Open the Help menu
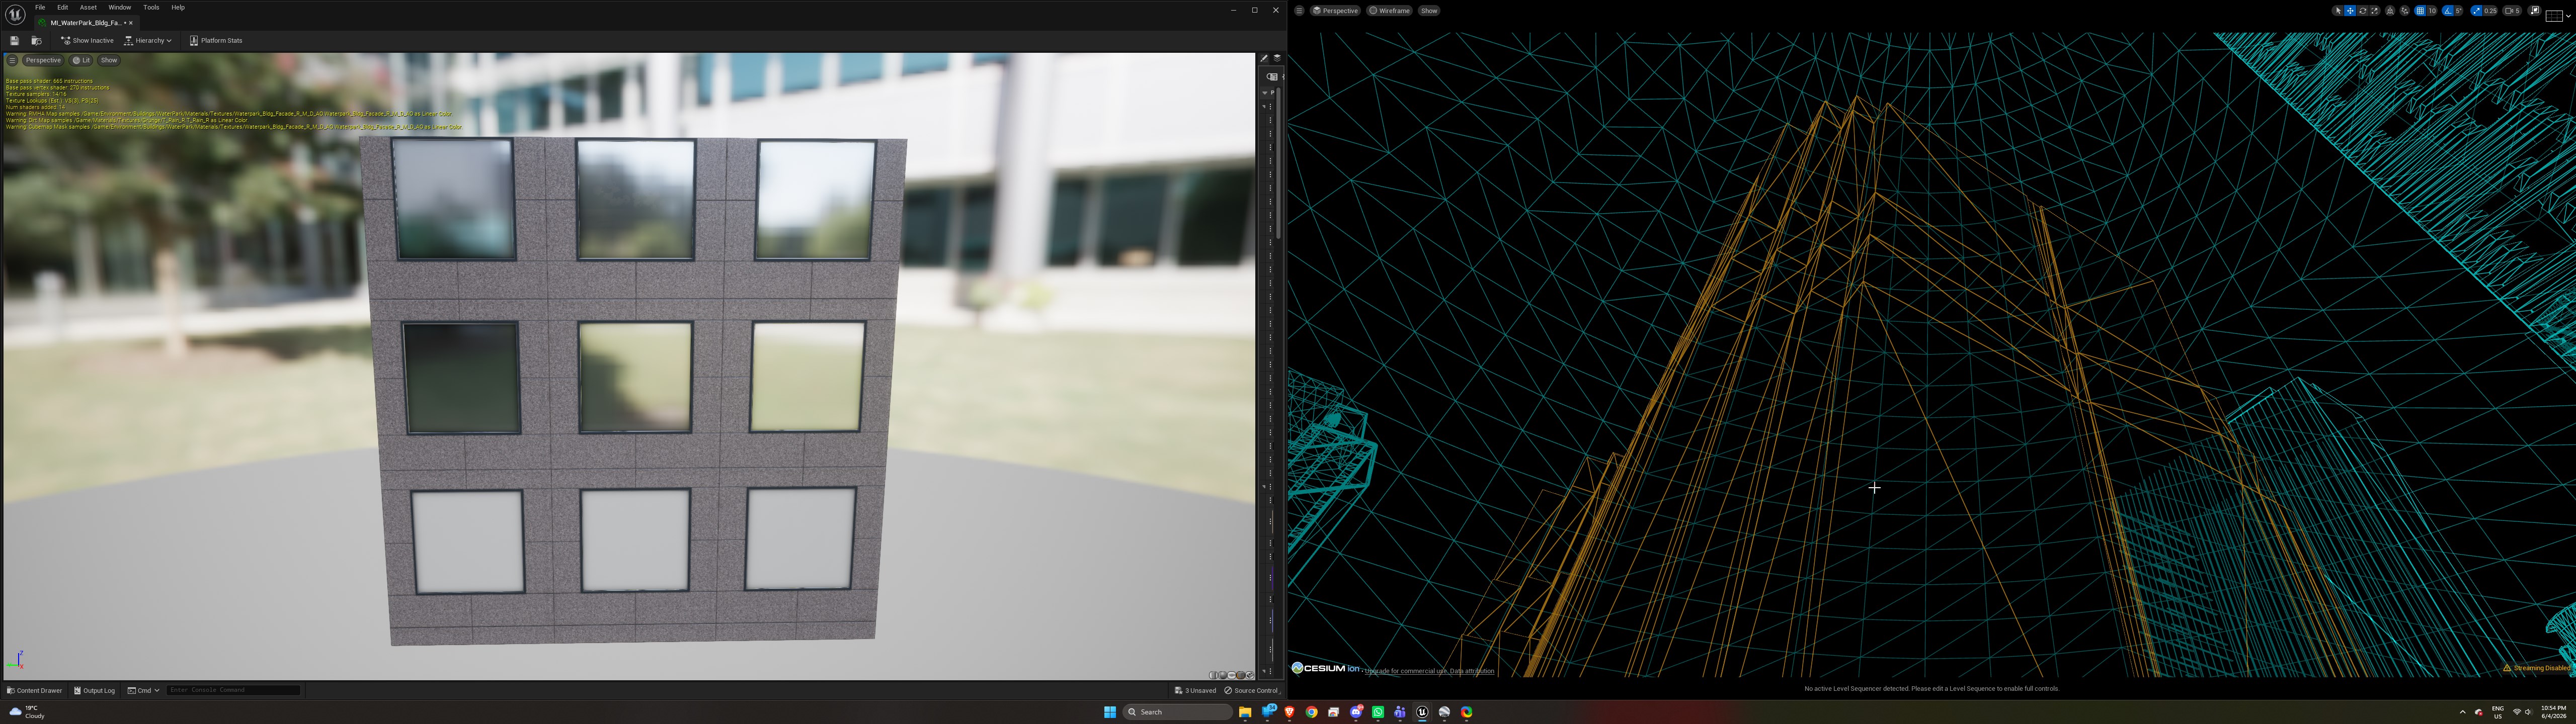The height and width of the screenshot is (724, 2576). click(178, 7)
